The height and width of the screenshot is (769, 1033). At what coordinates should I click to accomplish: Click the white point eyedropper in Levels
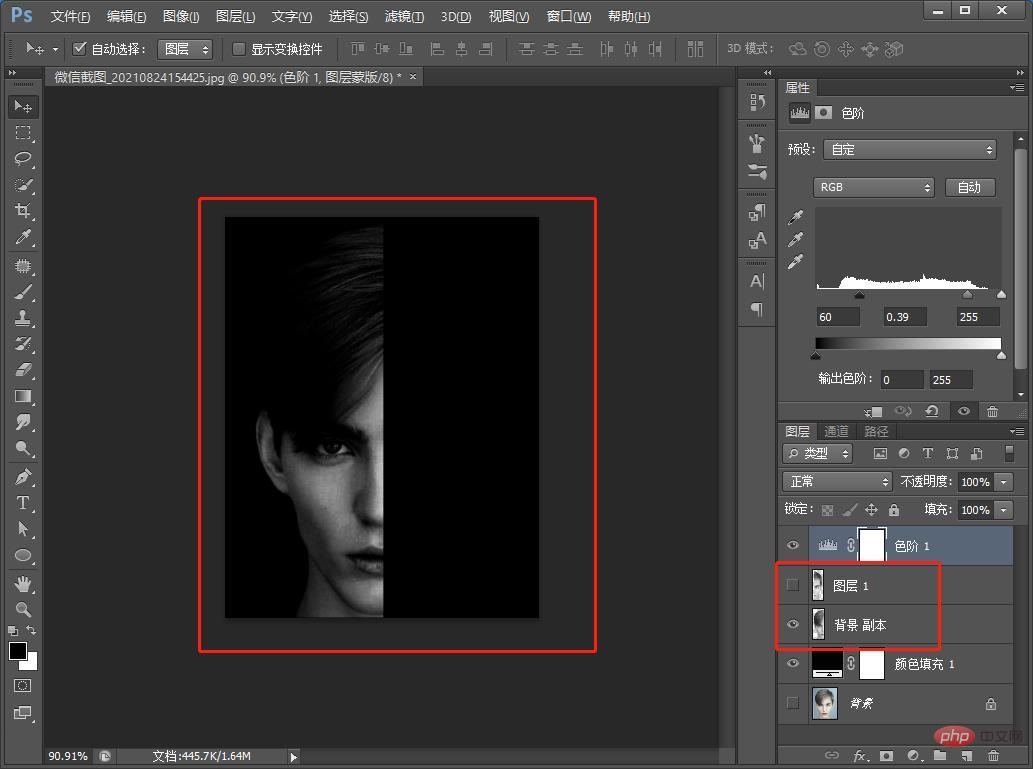796,262
